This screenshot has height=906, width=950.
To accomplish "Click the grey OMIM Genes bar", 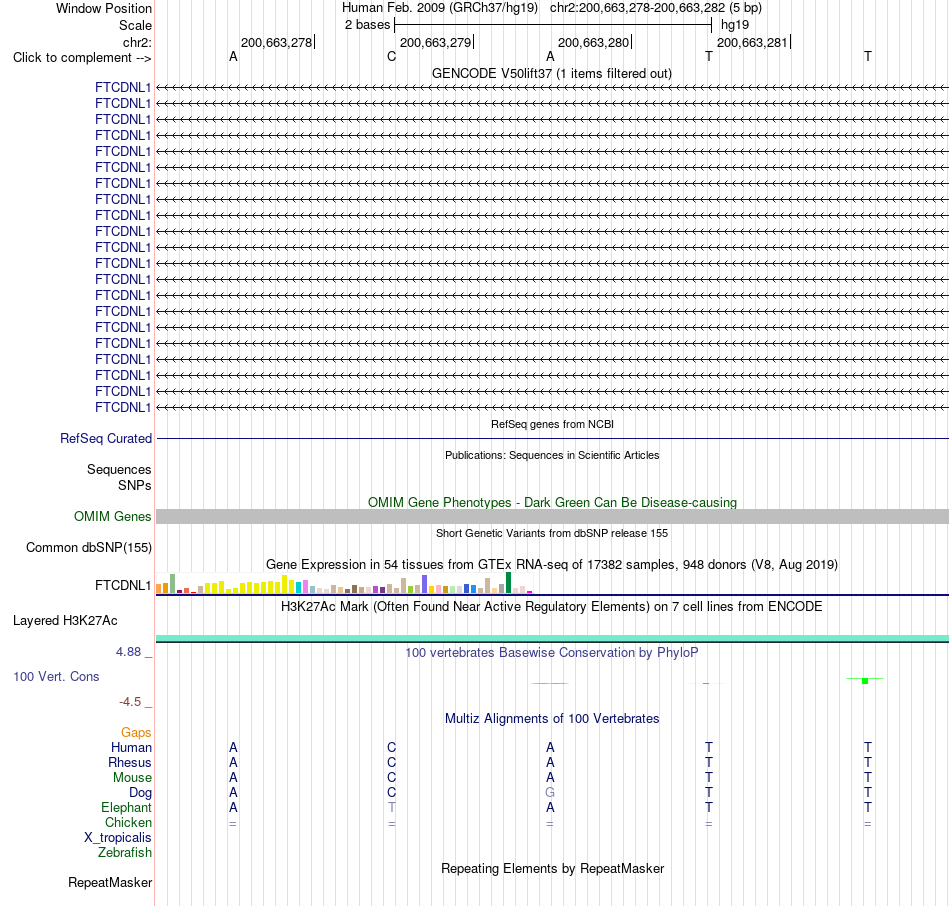I will pos(553,516).
